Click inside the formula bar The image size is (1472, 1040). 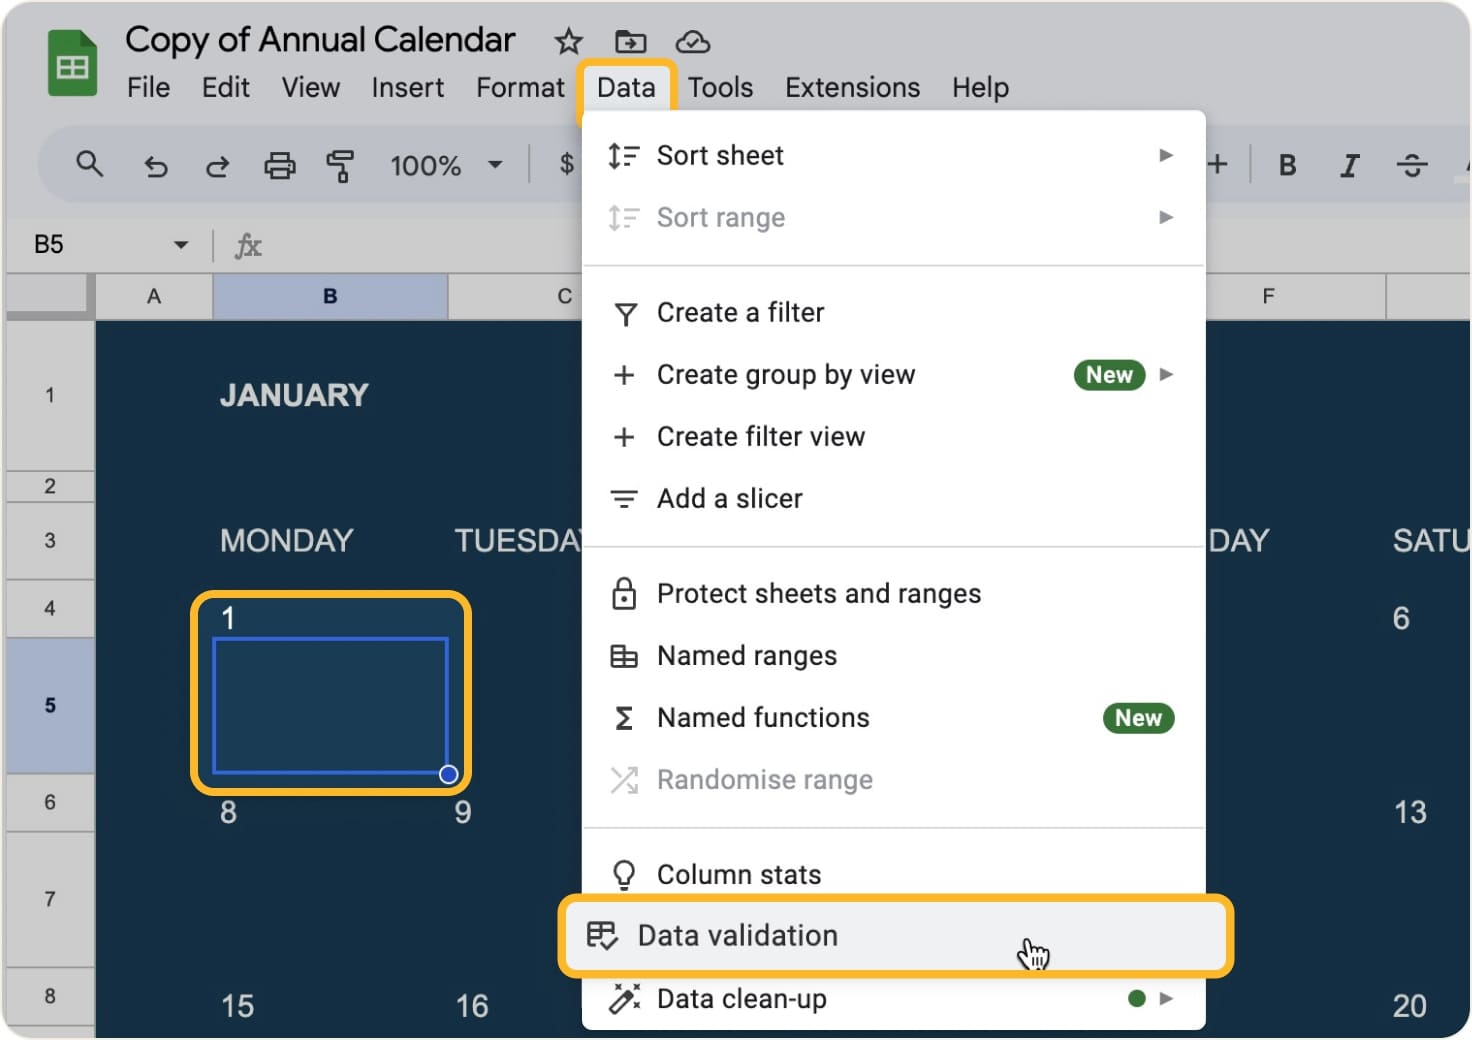(x=400, y=244)
